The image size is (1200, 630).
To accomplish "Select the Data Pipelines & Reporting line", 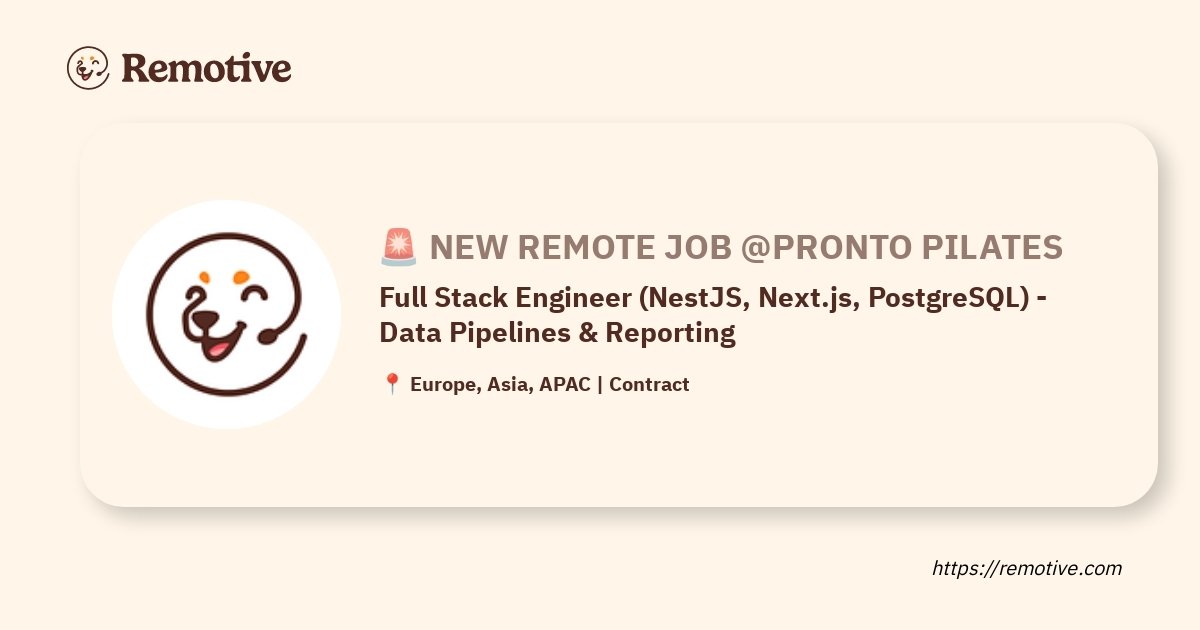I will (557, 332).
